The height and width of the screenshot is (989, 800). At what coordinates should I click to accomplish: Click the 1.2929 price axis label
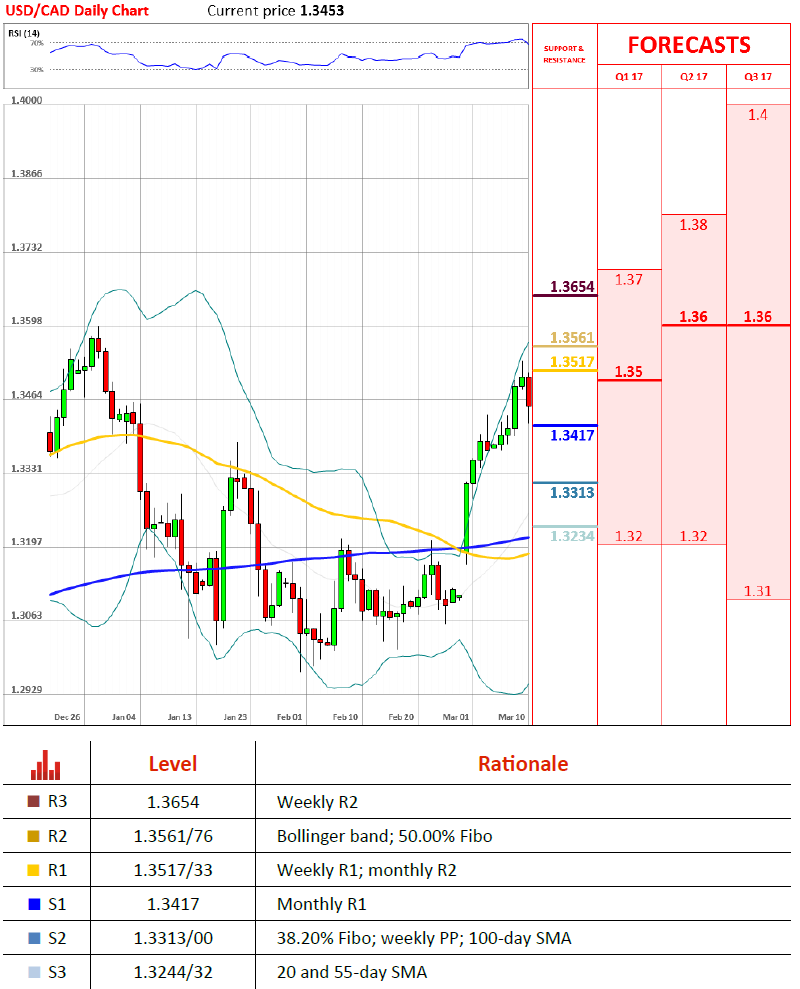(26, 689)
